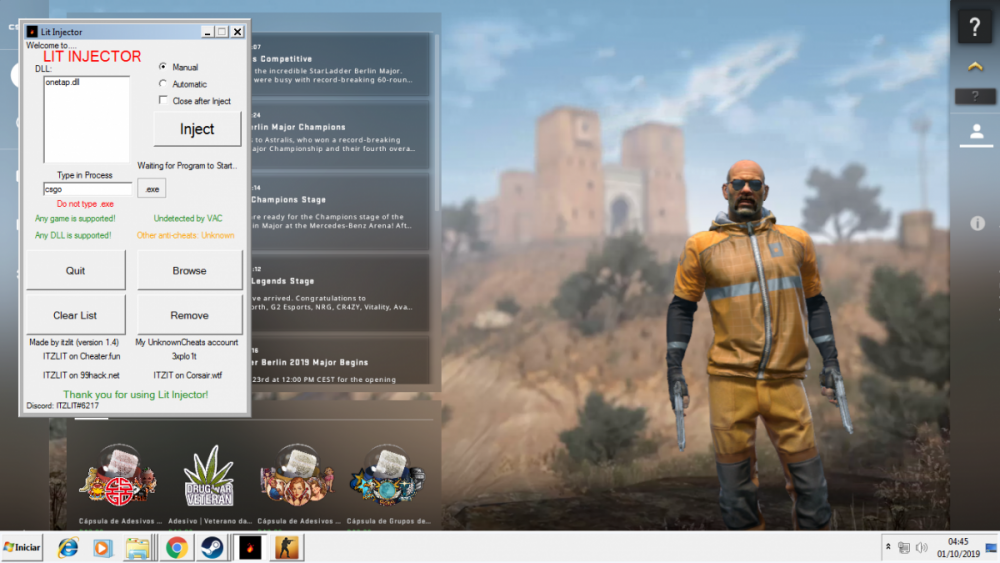Switch to the CS:GO taskbar icon
Screen dimensions: 1000x563
tap(286, 548)
